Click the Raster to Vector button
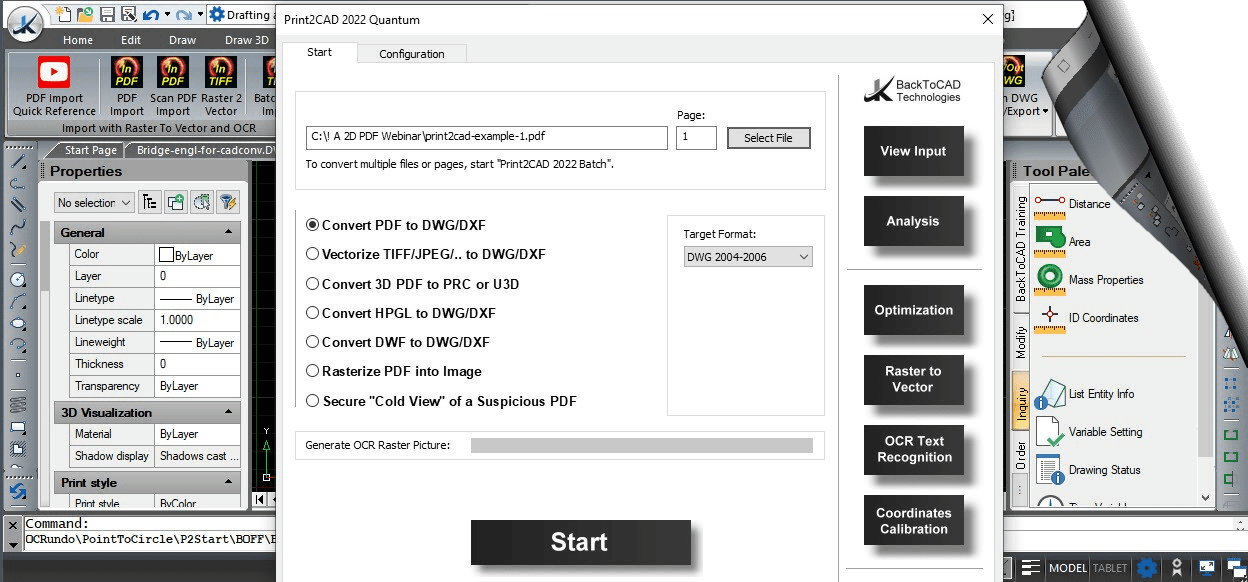The image size is (1248, 582). pos(913,379)
